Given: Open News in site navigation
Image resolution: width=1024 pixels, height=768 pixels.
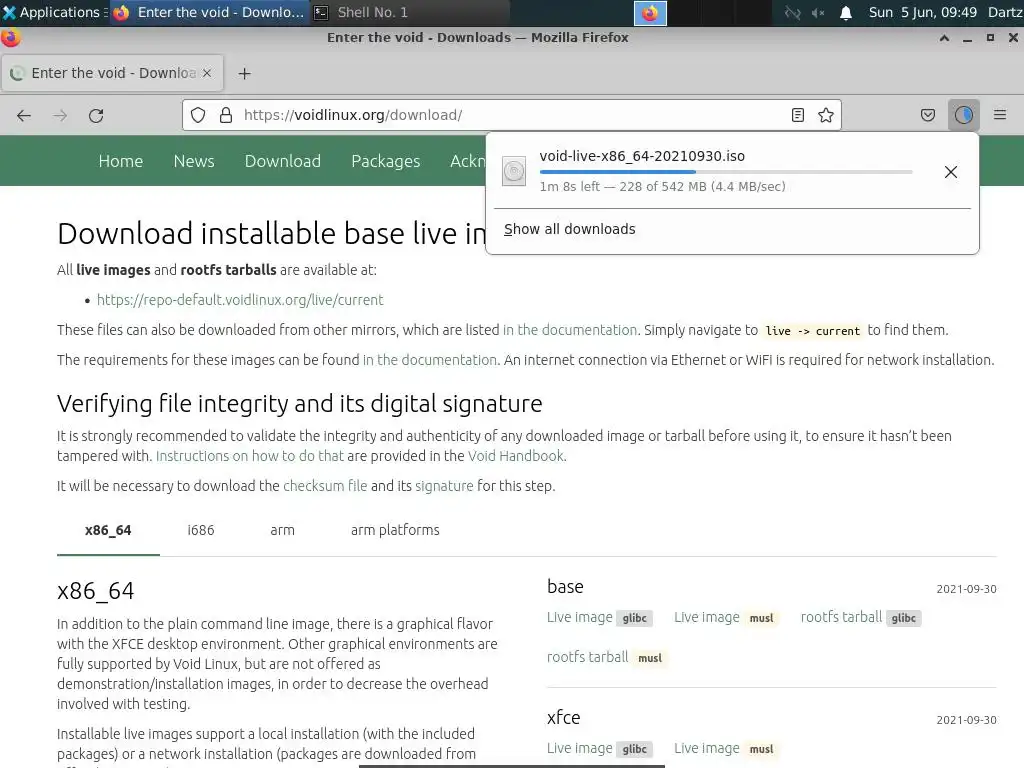Looking at the screenshot, I should click(x=194, y=161).
